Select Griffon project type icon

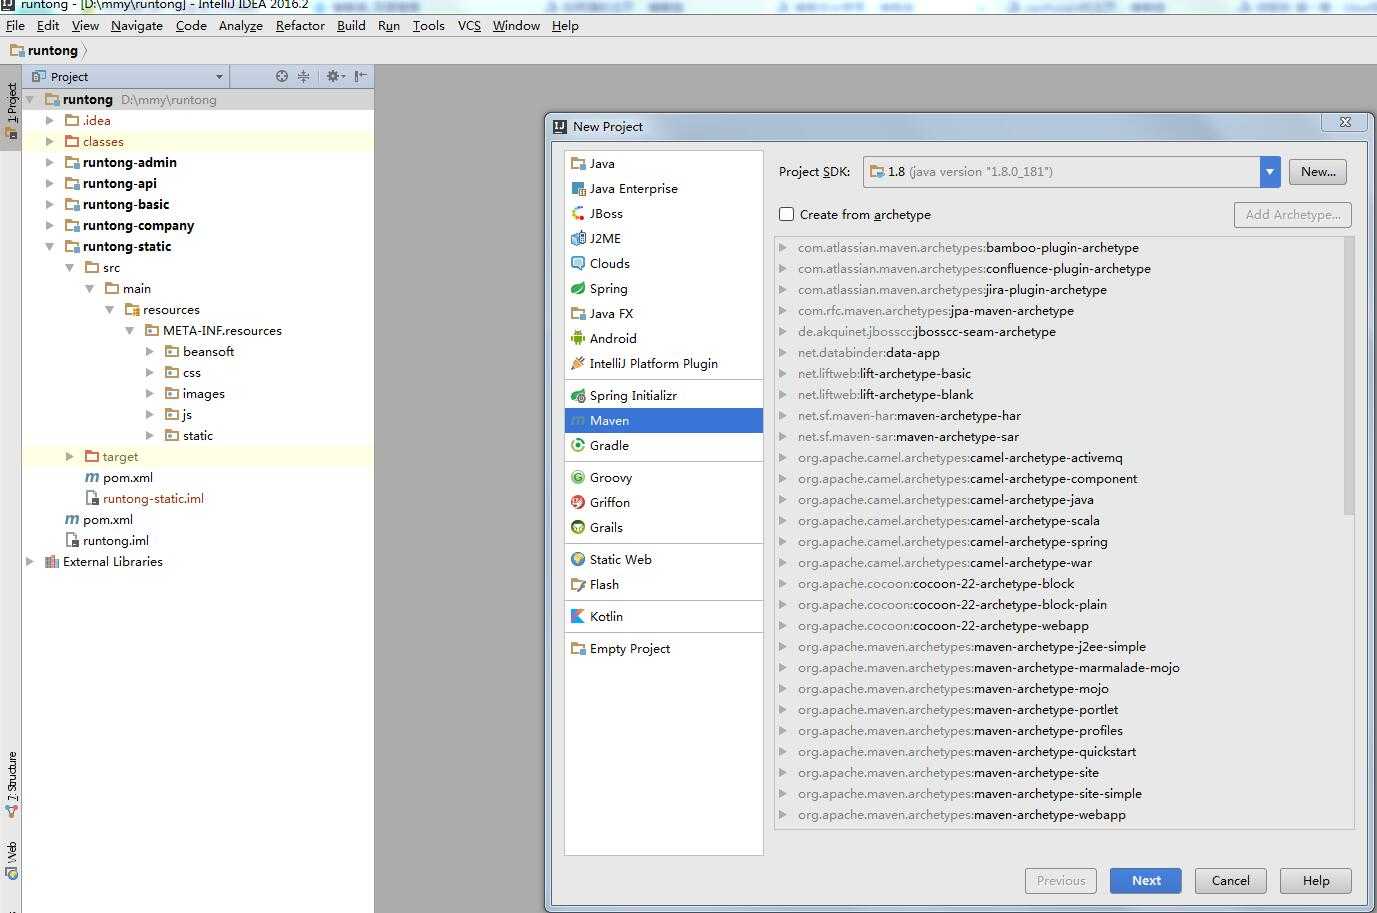coord(578,502)
